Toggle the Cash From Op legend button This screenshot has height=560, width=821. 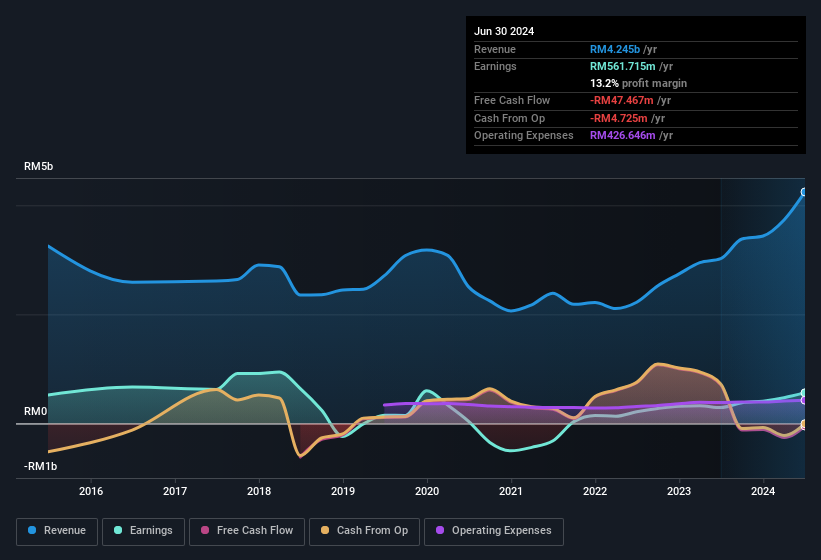[364, 531]
